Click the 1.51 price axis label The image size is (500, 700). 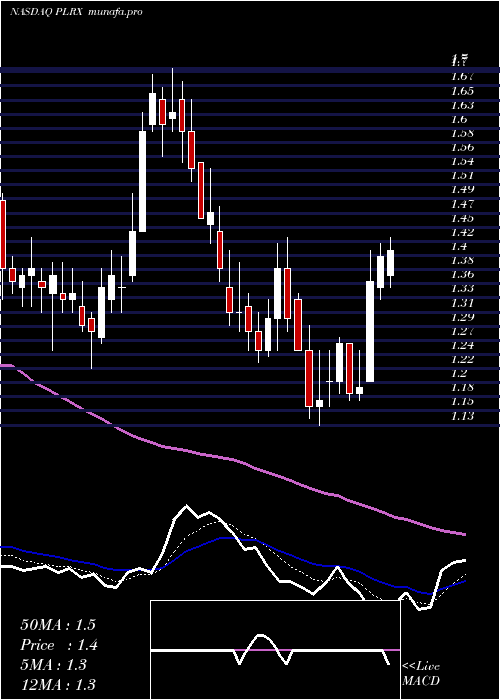coord(462,175)
